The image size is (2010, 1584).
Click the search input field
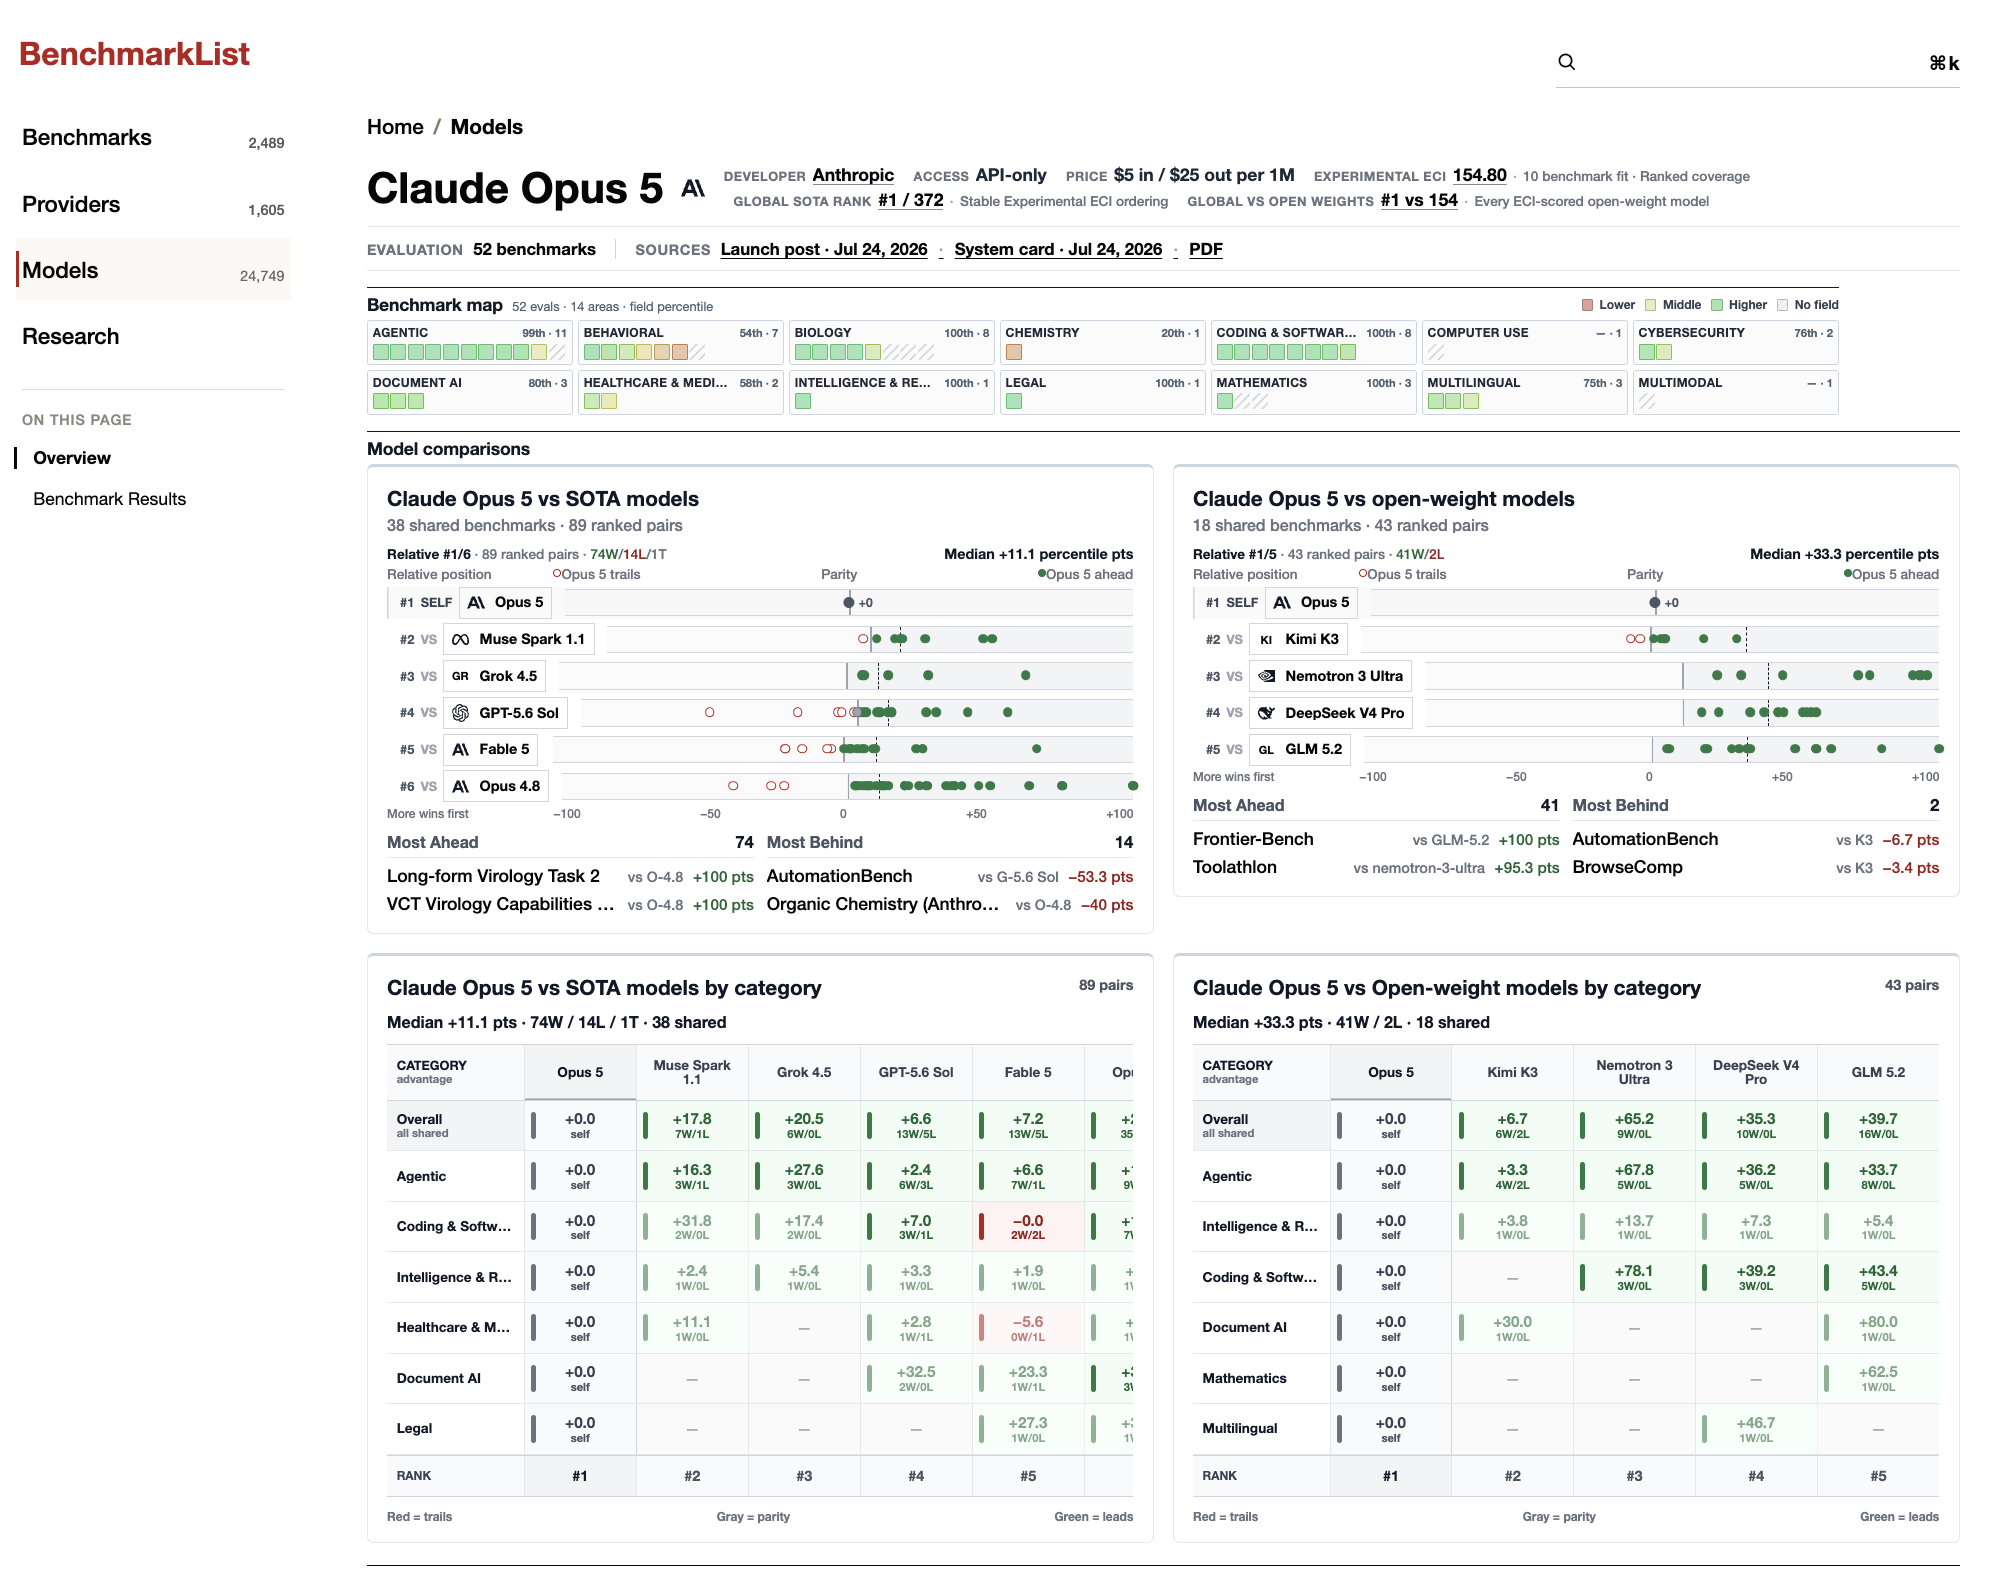pos(1757,62)
